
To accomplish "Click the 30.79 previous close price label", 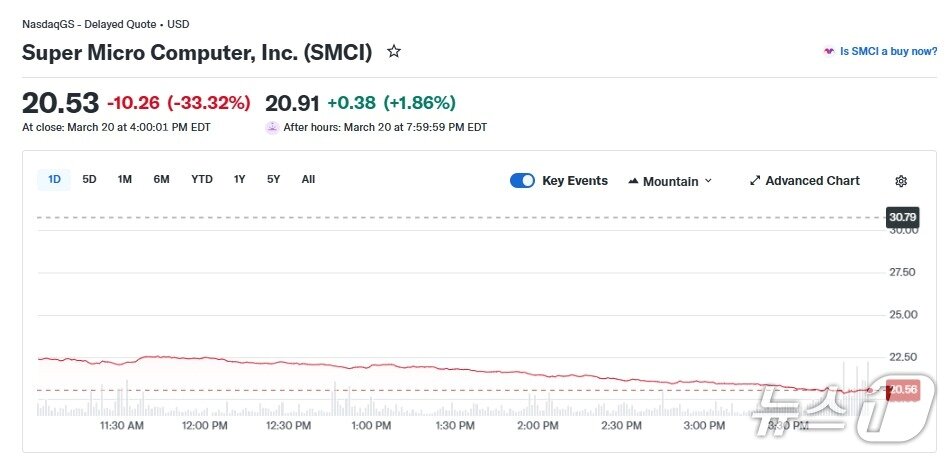I will 902,217.
